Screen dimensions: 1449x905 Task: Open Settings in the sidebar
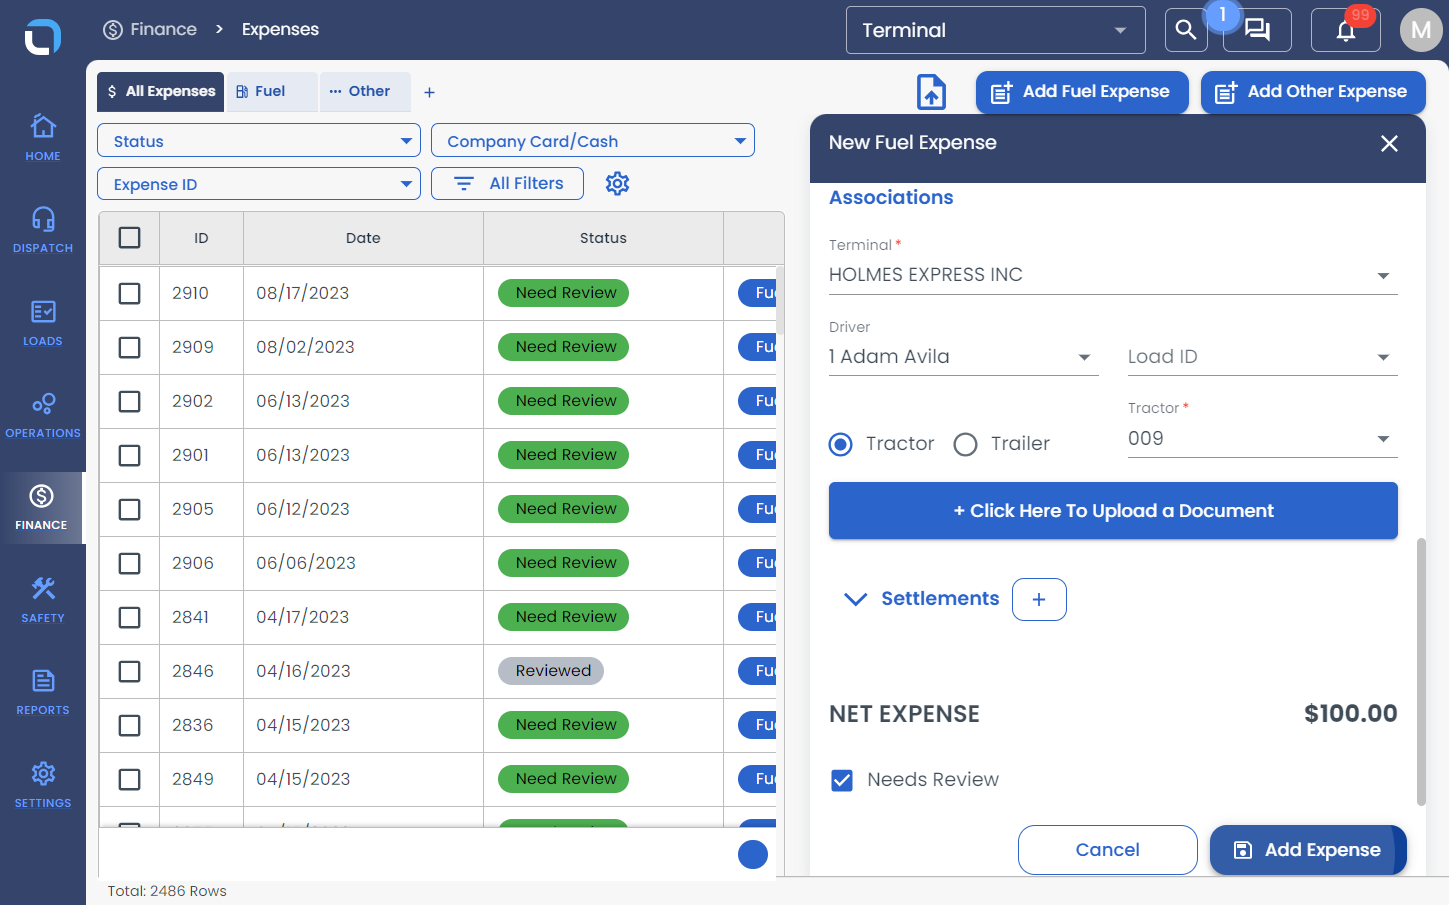point(43,785)
